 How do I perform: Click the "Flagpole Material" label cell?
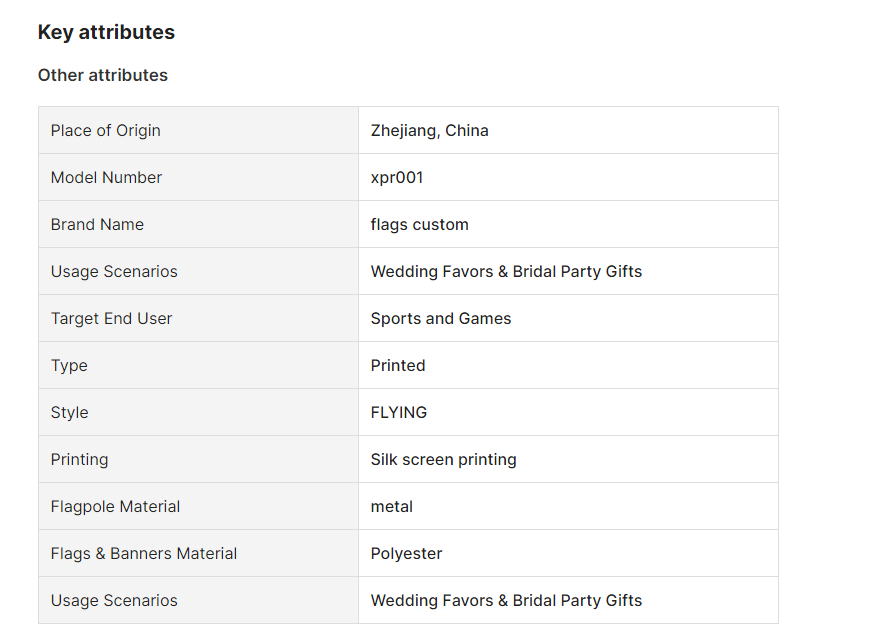[116, 506]
